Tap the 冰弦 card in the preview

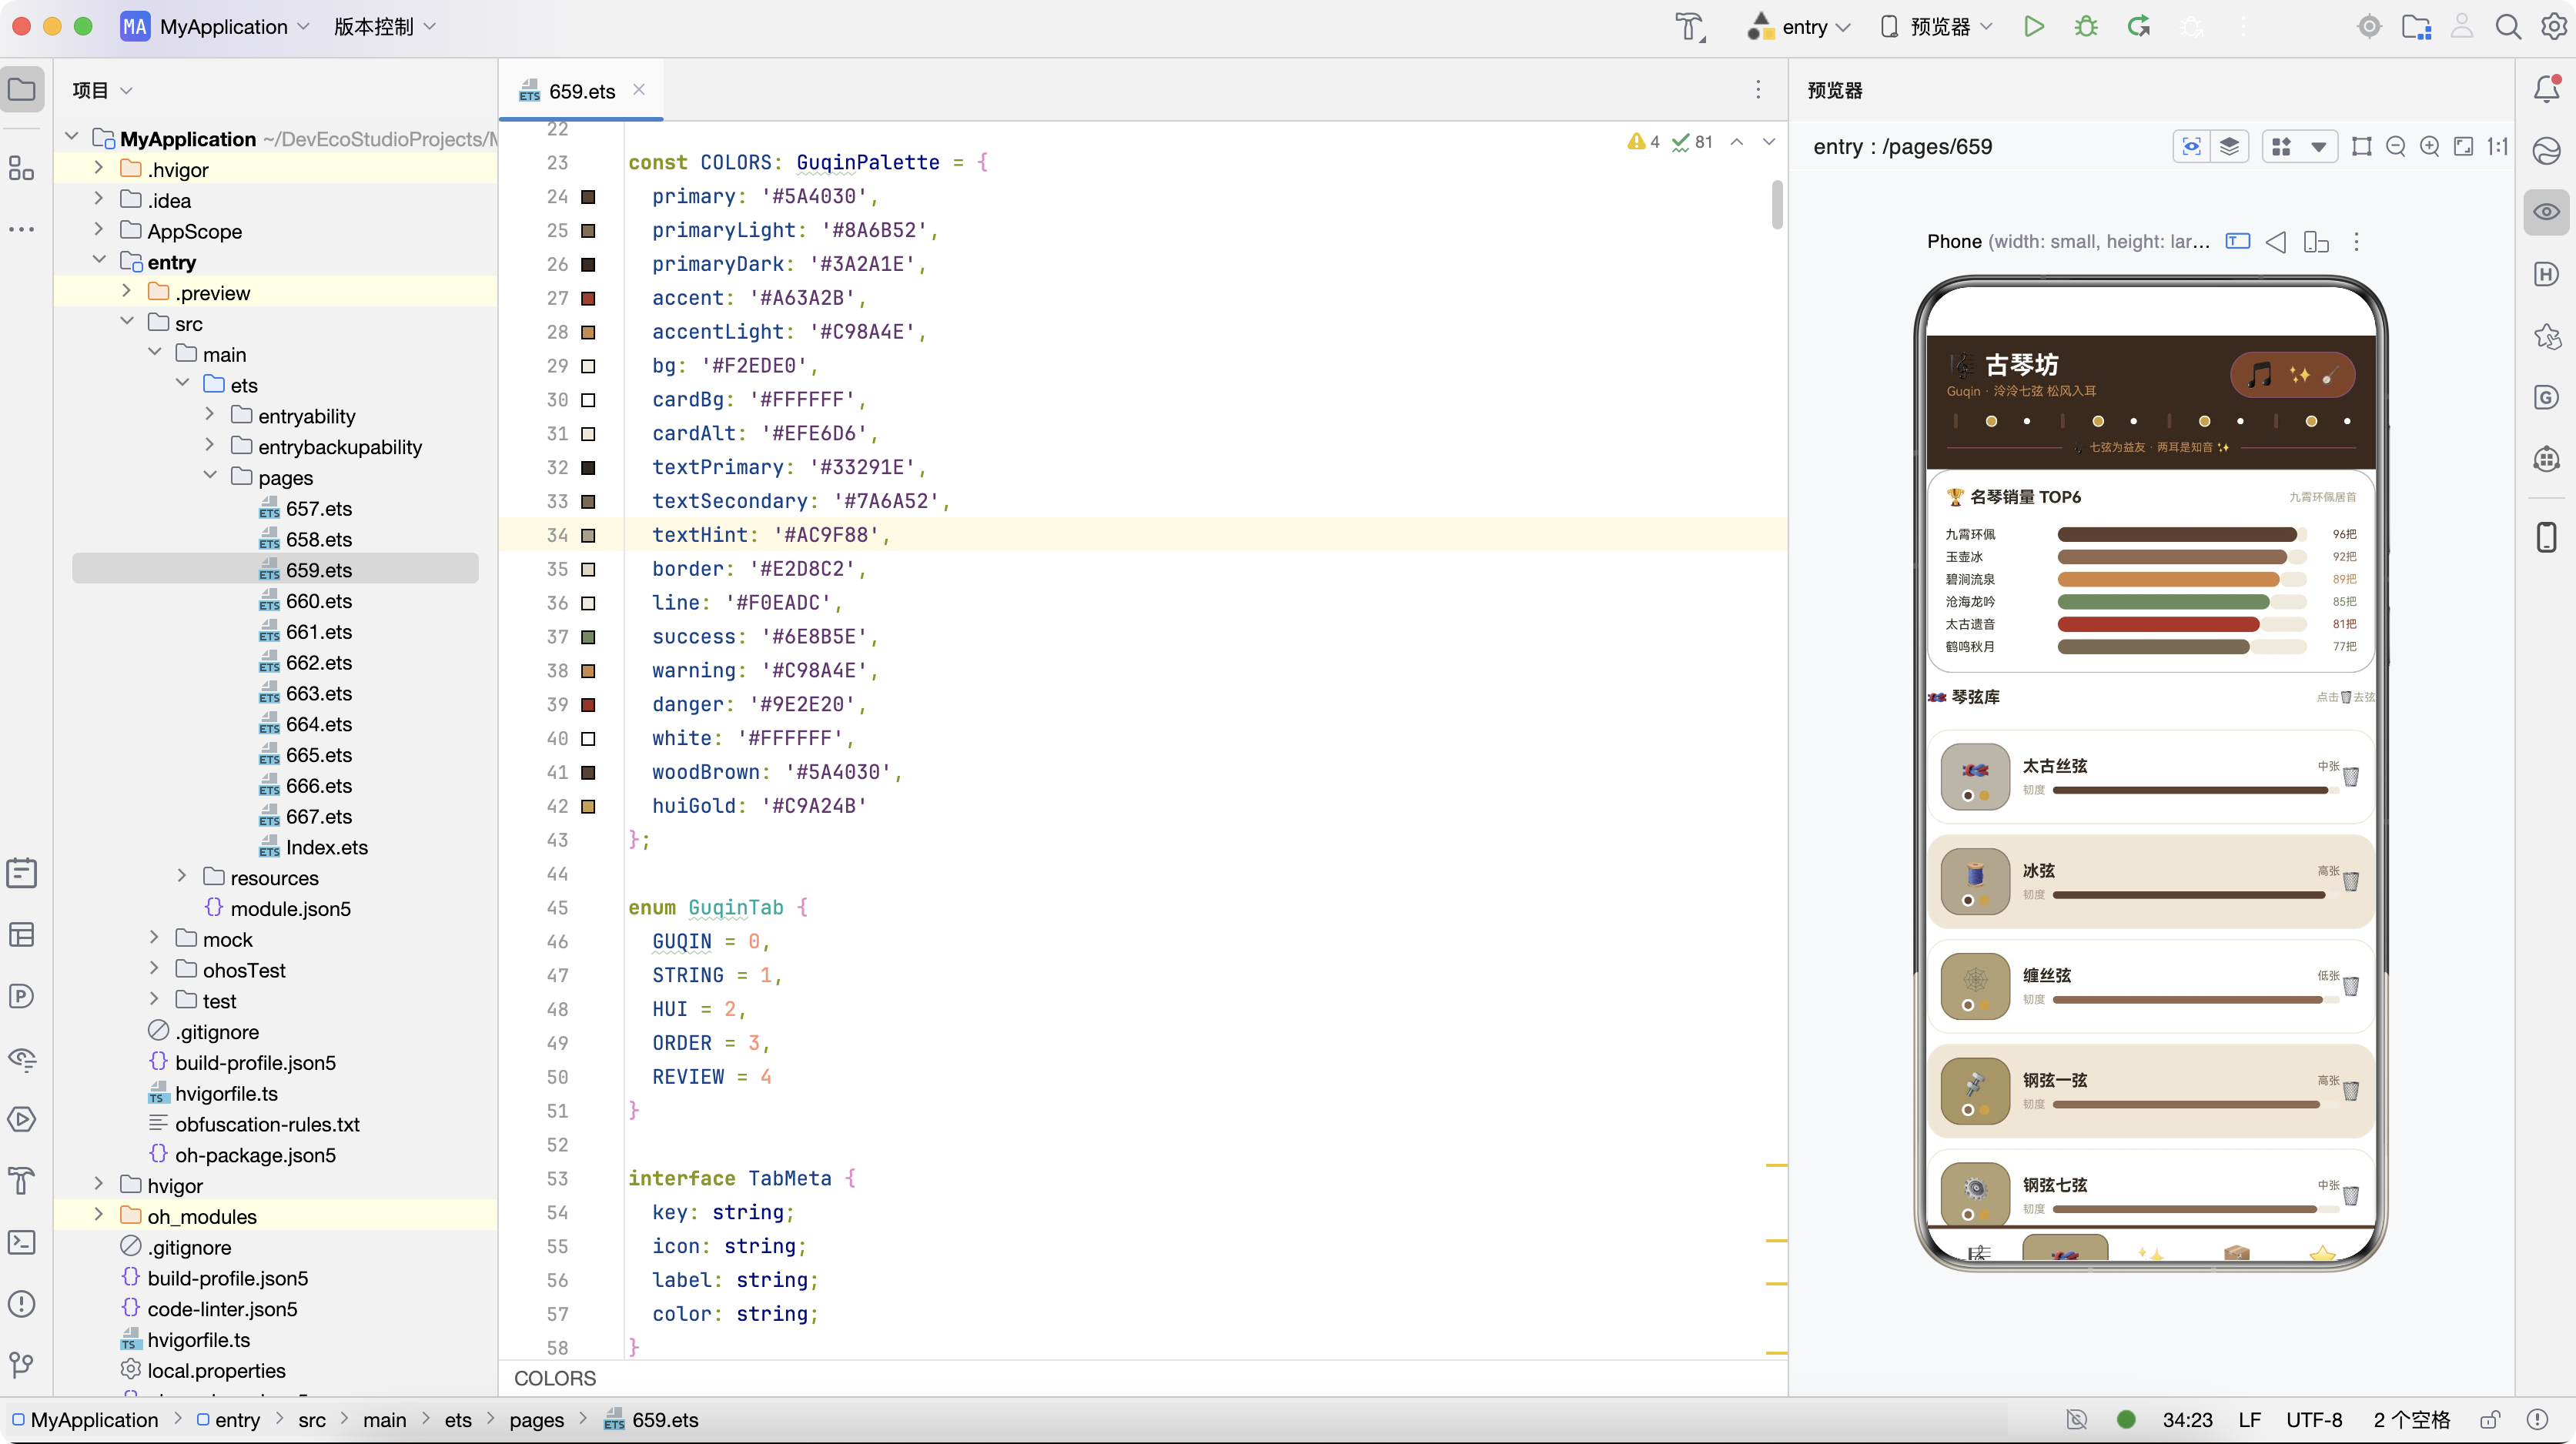click(2150, 881)
